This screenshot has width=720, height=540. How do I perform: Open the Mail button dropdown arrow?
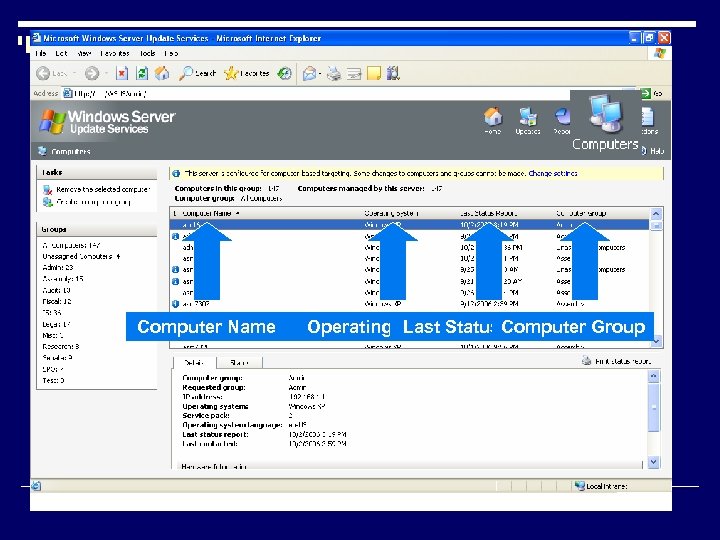(x=320, y=73)
